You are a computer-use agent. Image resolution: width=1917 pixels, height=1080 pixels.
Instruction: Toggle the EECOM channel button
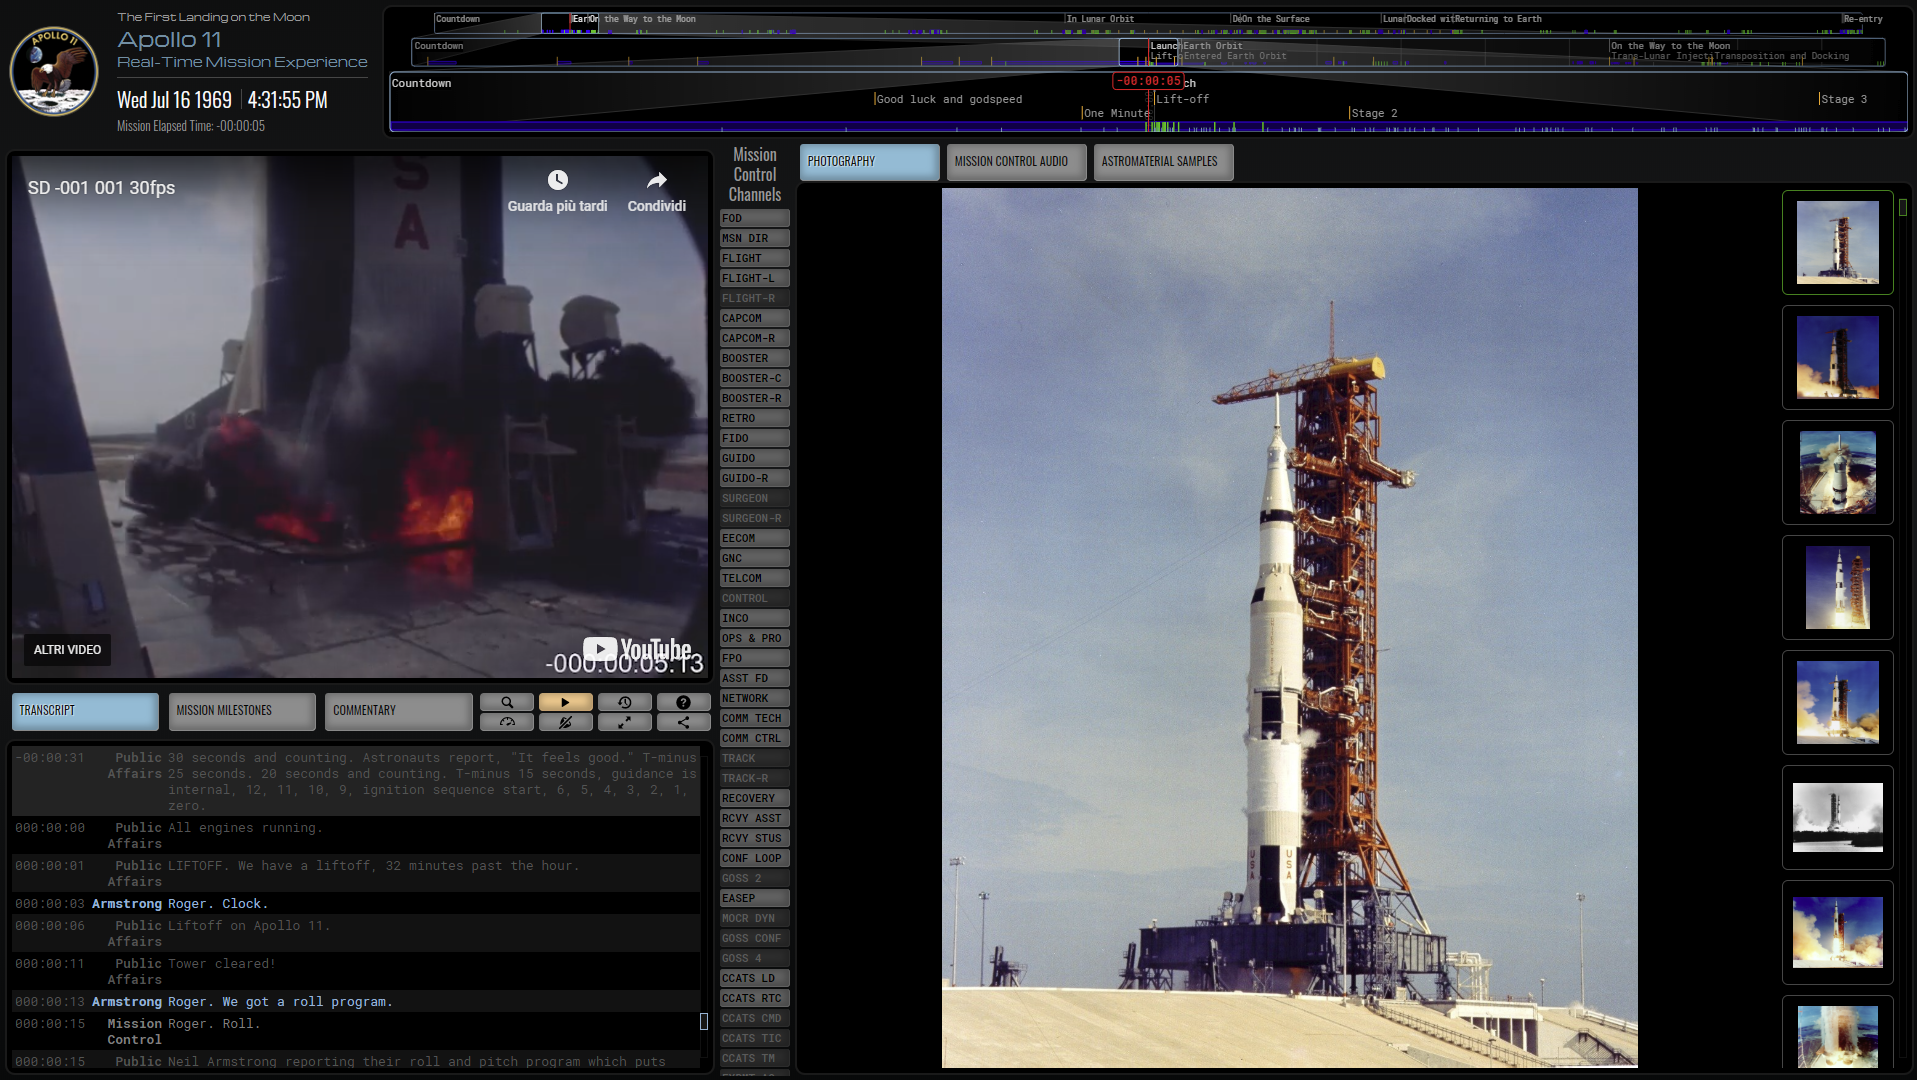coord(754,538)
